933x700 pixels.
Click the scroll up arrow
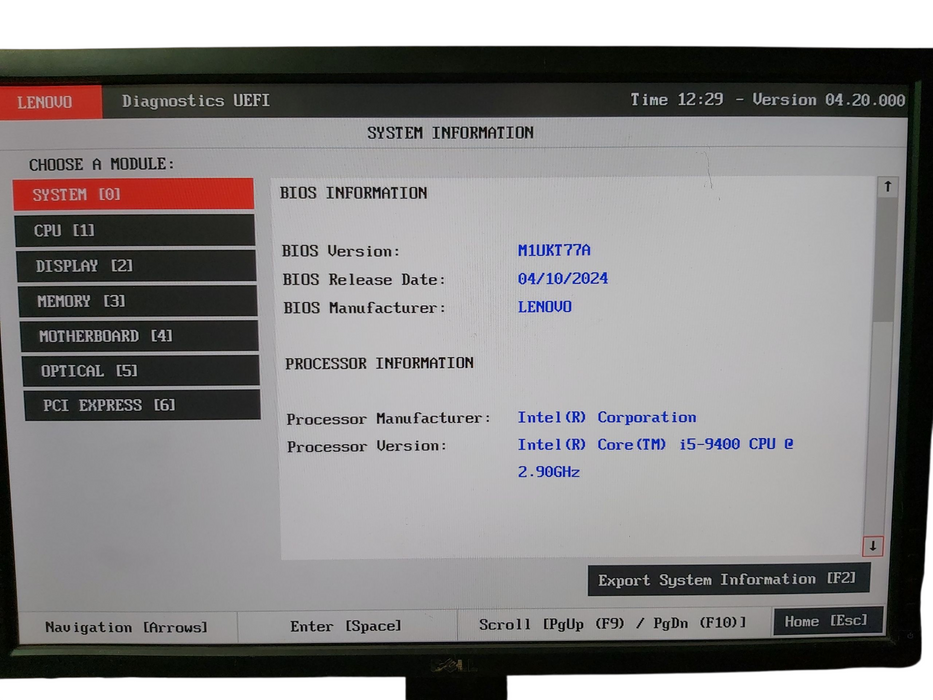pyautogui.click(x=887, y=187)
